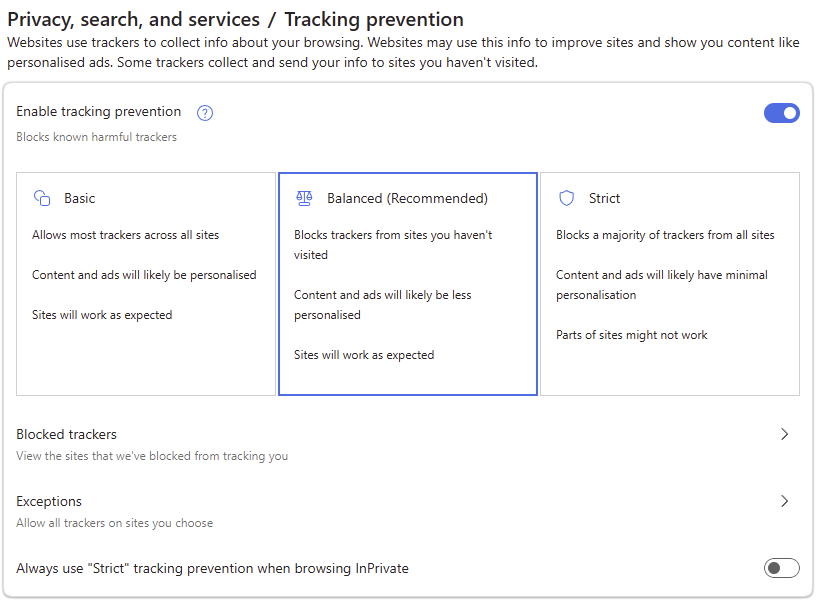Click "Allows most trackers across all sites" text
Image resolution: width=818 pixels, height=605 pixels.
click(x=125, y=235)
